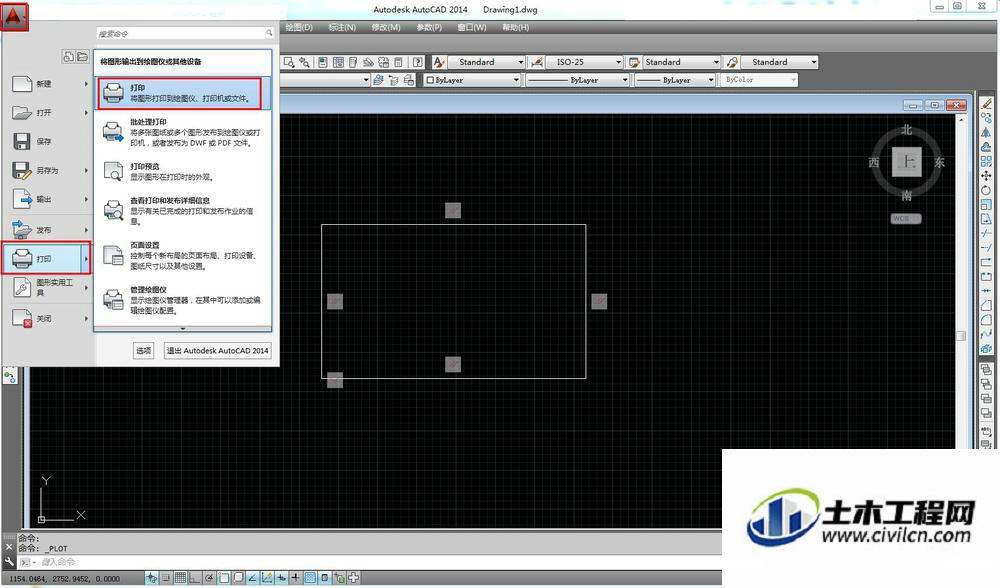Click the 关闭 (Close) document icon
This screenshot has height=588, width=1000.
click(22, 318)
